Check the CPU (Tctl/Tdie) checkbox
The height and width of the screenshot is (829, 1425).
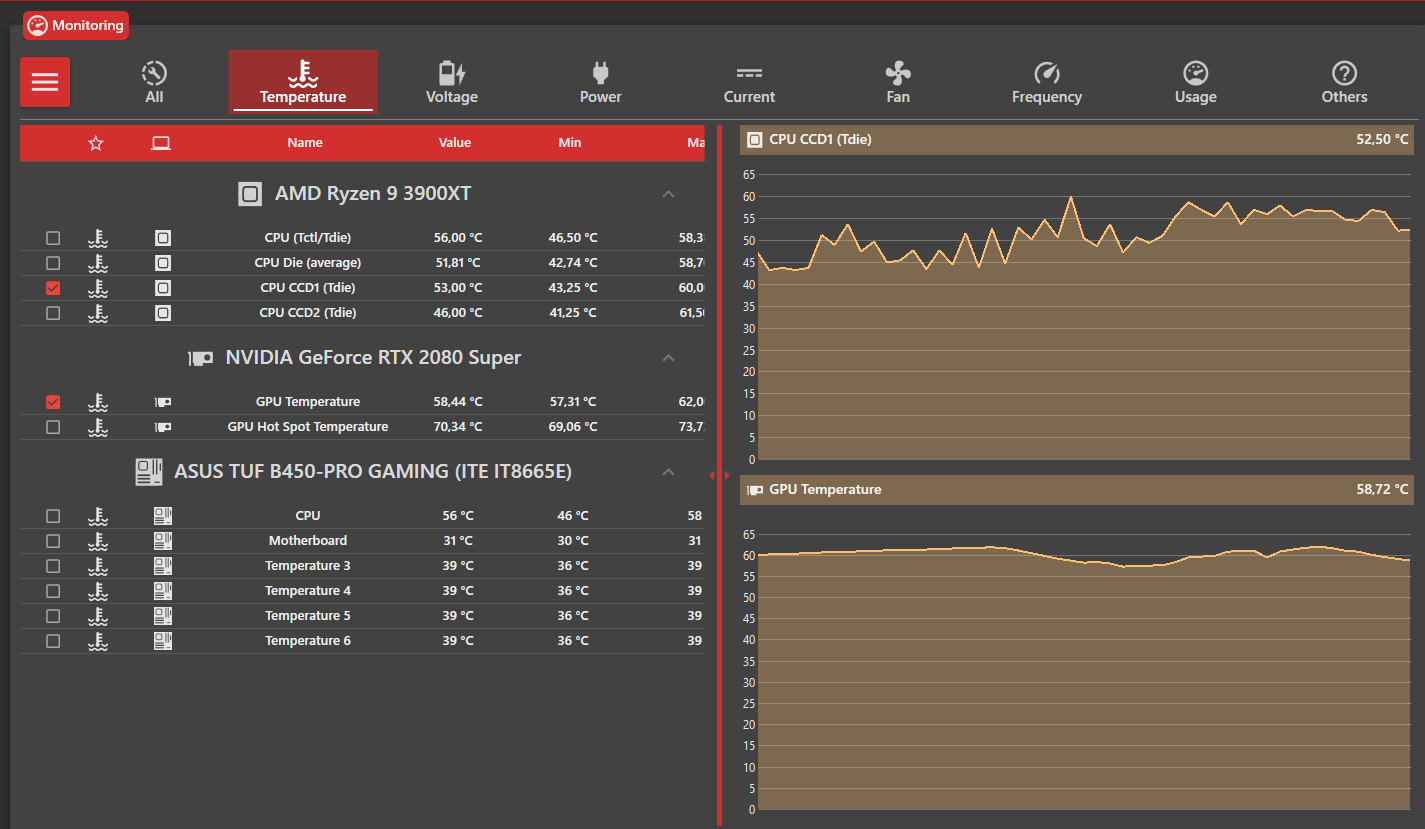pyautogui.click(x=53, y=238)
